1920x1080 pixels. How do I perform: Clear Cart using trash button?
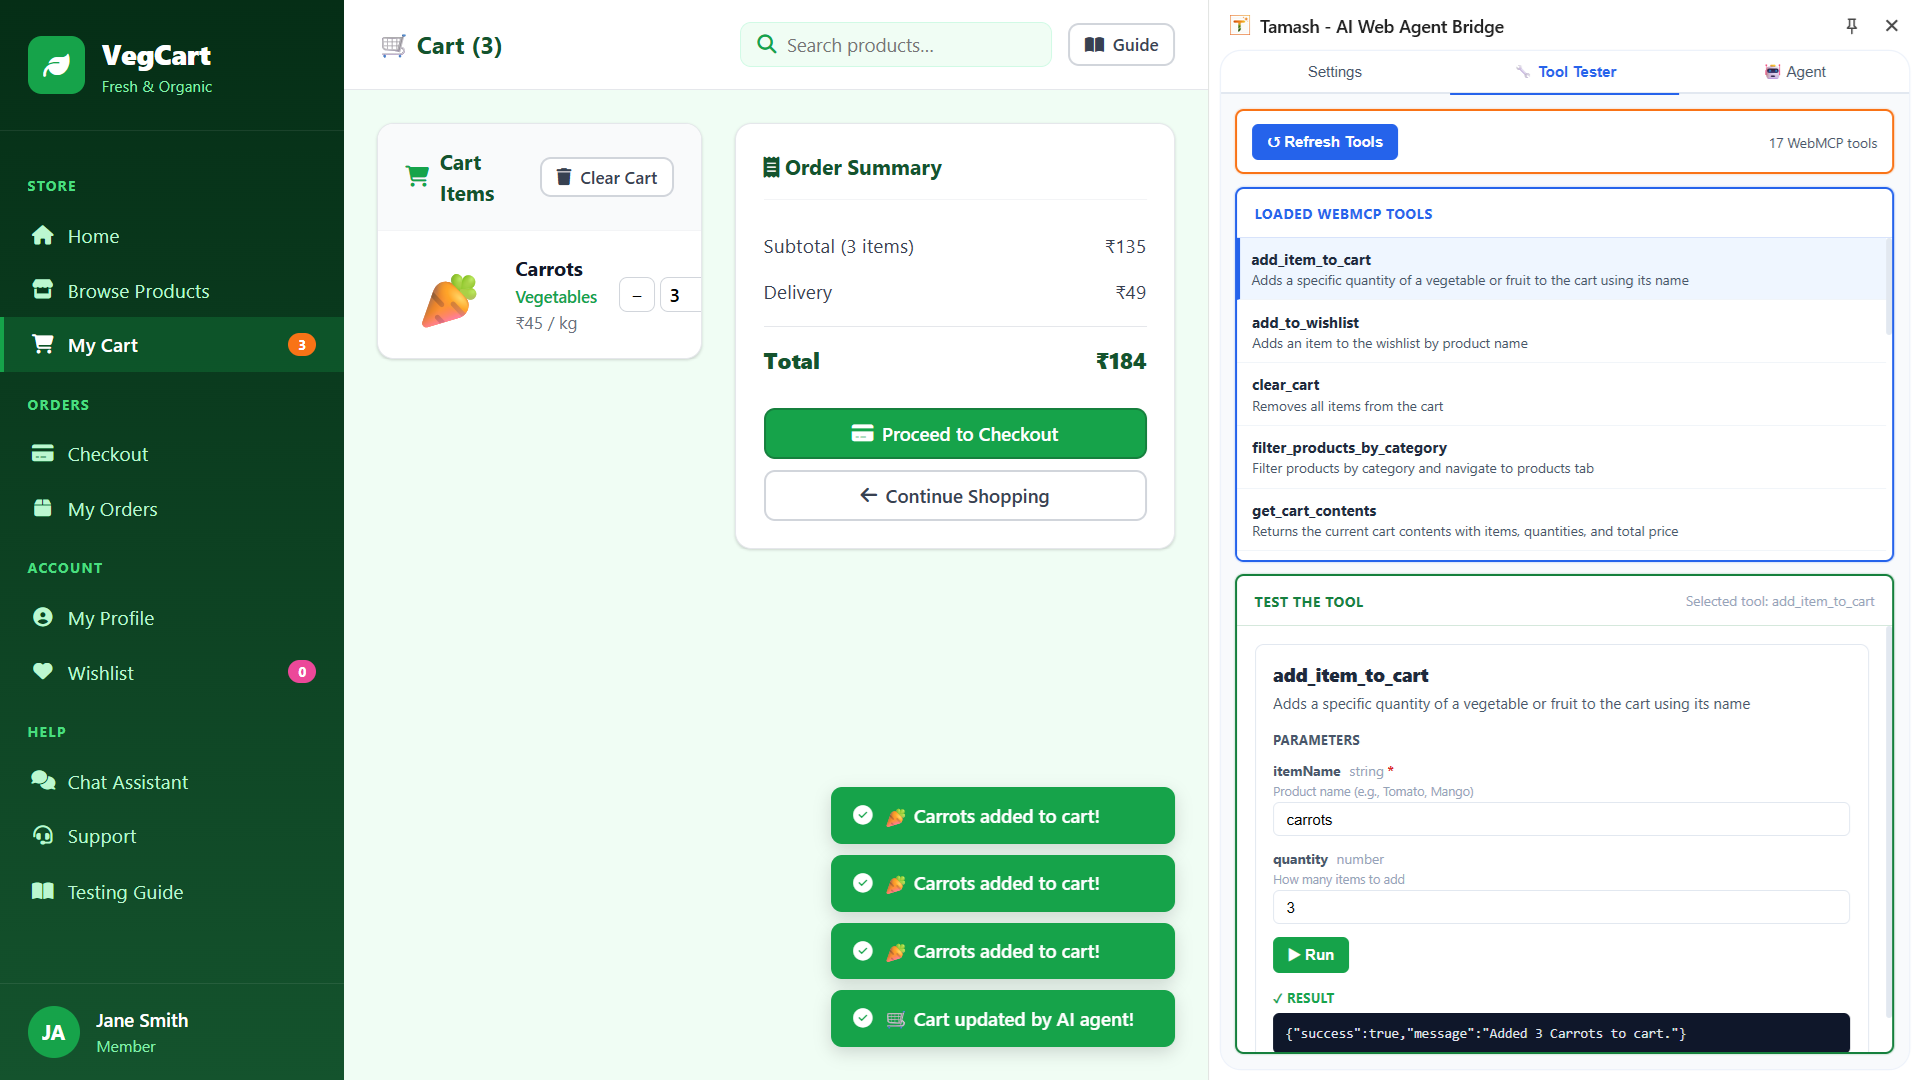click(x=607, y=177)
